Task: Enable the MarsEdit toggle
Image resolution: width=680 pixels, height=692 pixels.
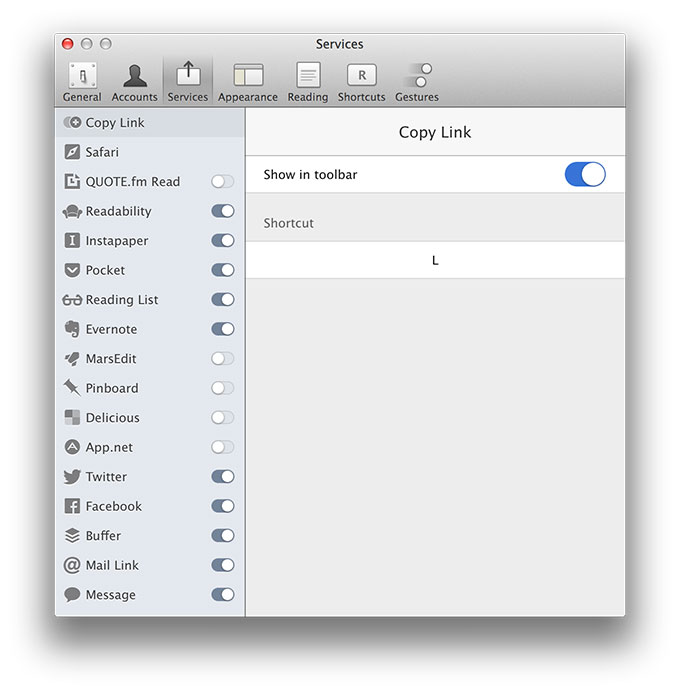Action: click(222, 359)
